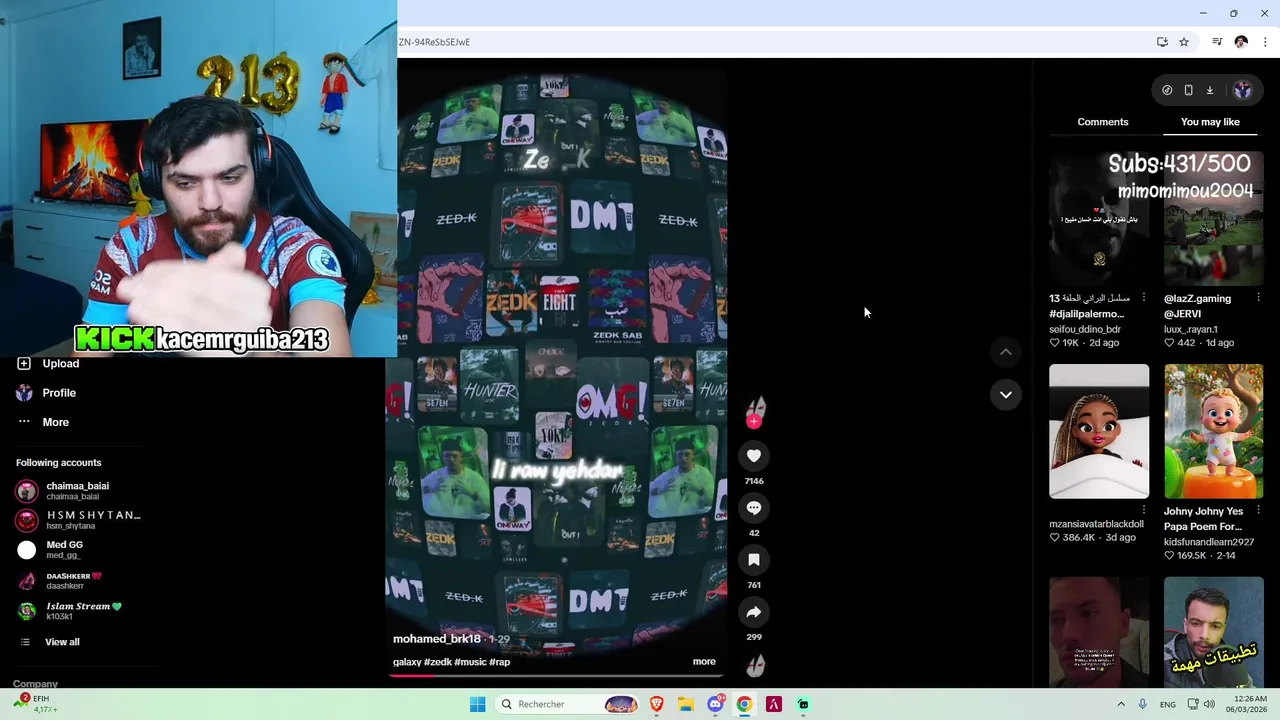Follow the creator via the red plus badge
Viewport: 1280px width, 720px height.
tap(754, 422)
